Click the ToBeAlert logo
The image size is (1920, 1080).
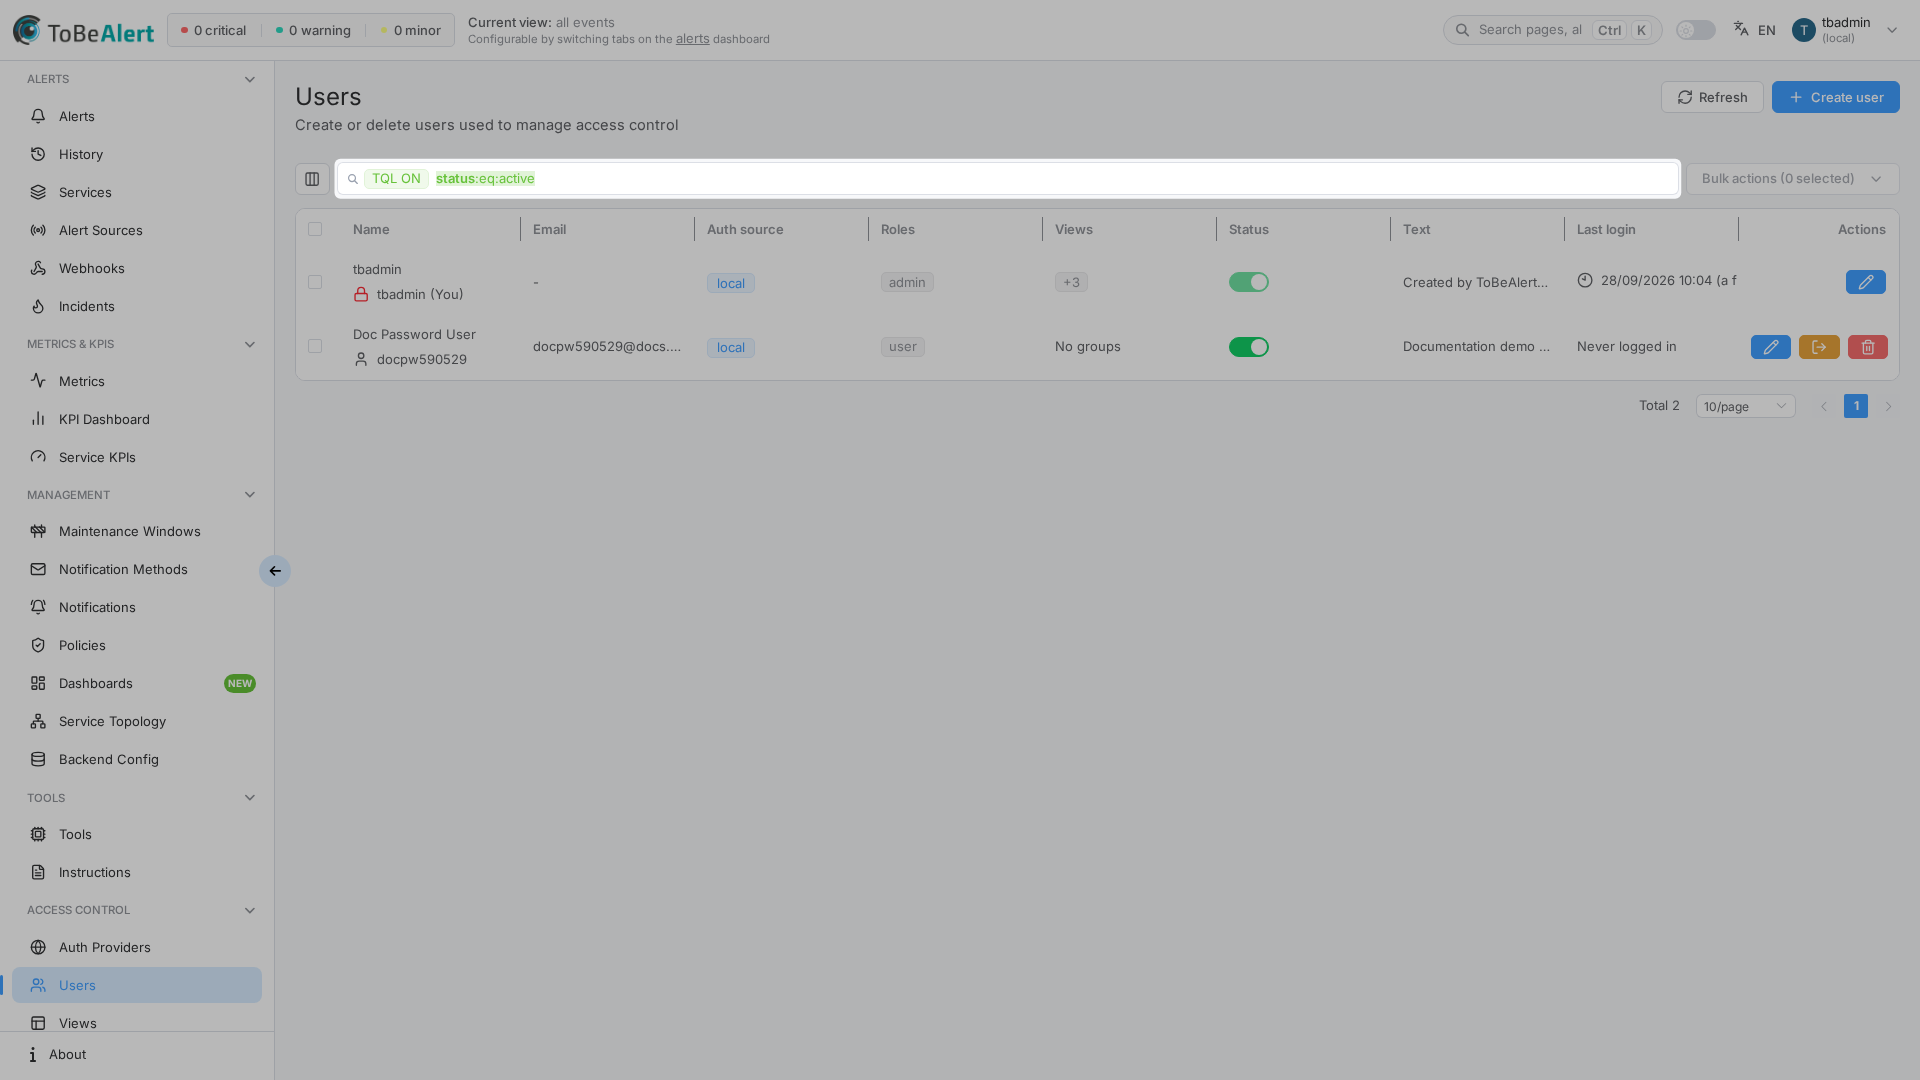pos(84,31)
